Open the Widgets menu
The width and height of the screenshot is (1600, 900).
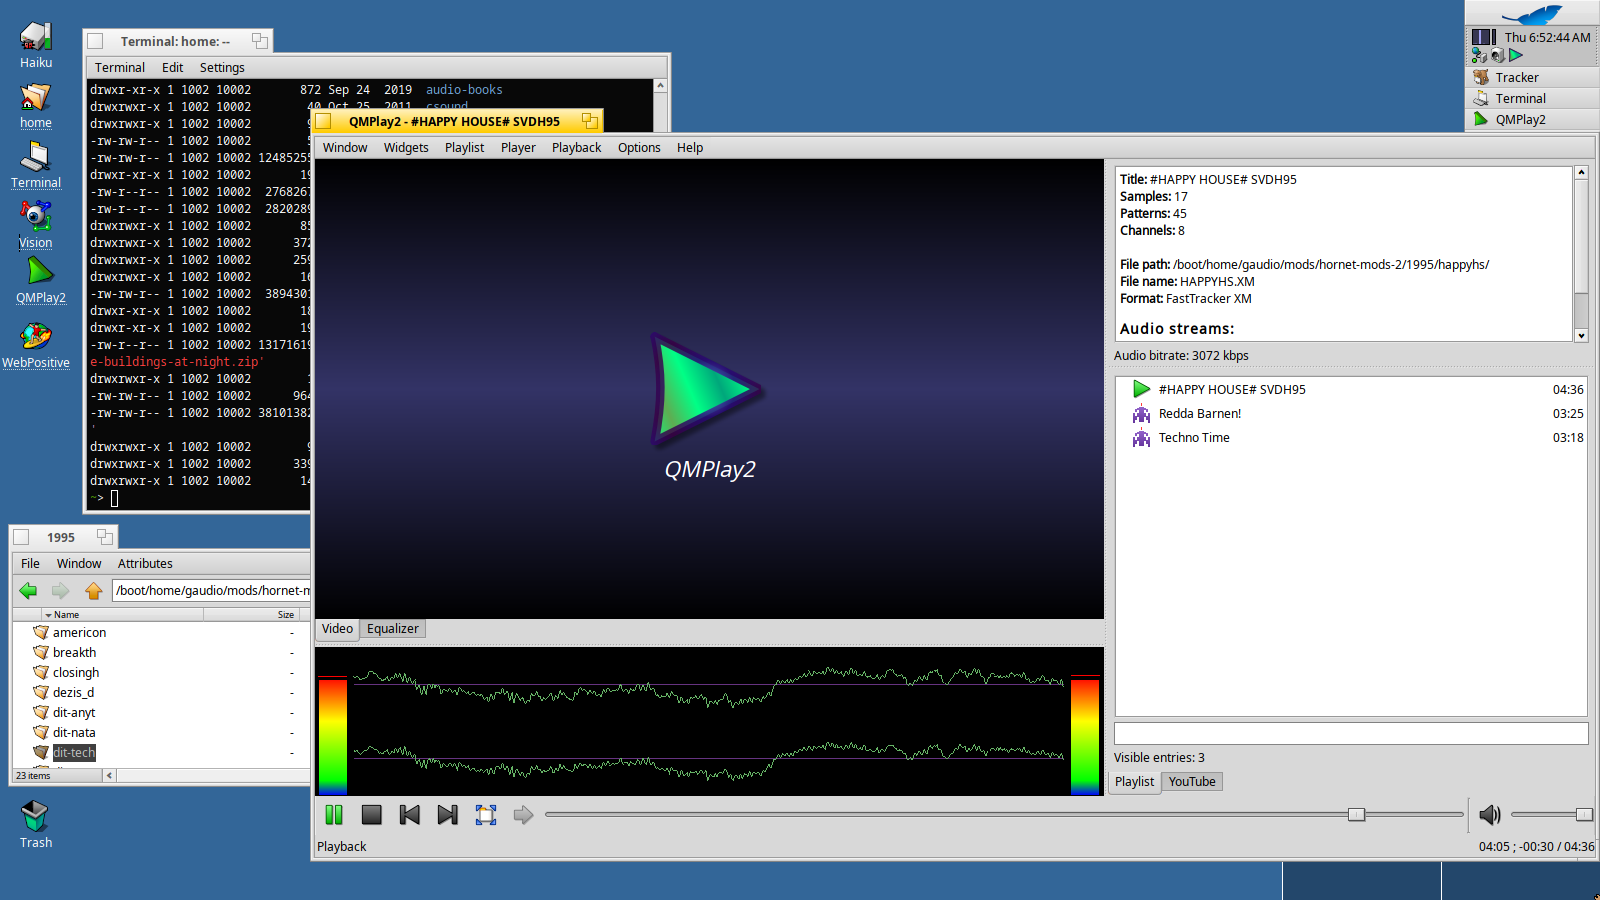click(406, 148)
